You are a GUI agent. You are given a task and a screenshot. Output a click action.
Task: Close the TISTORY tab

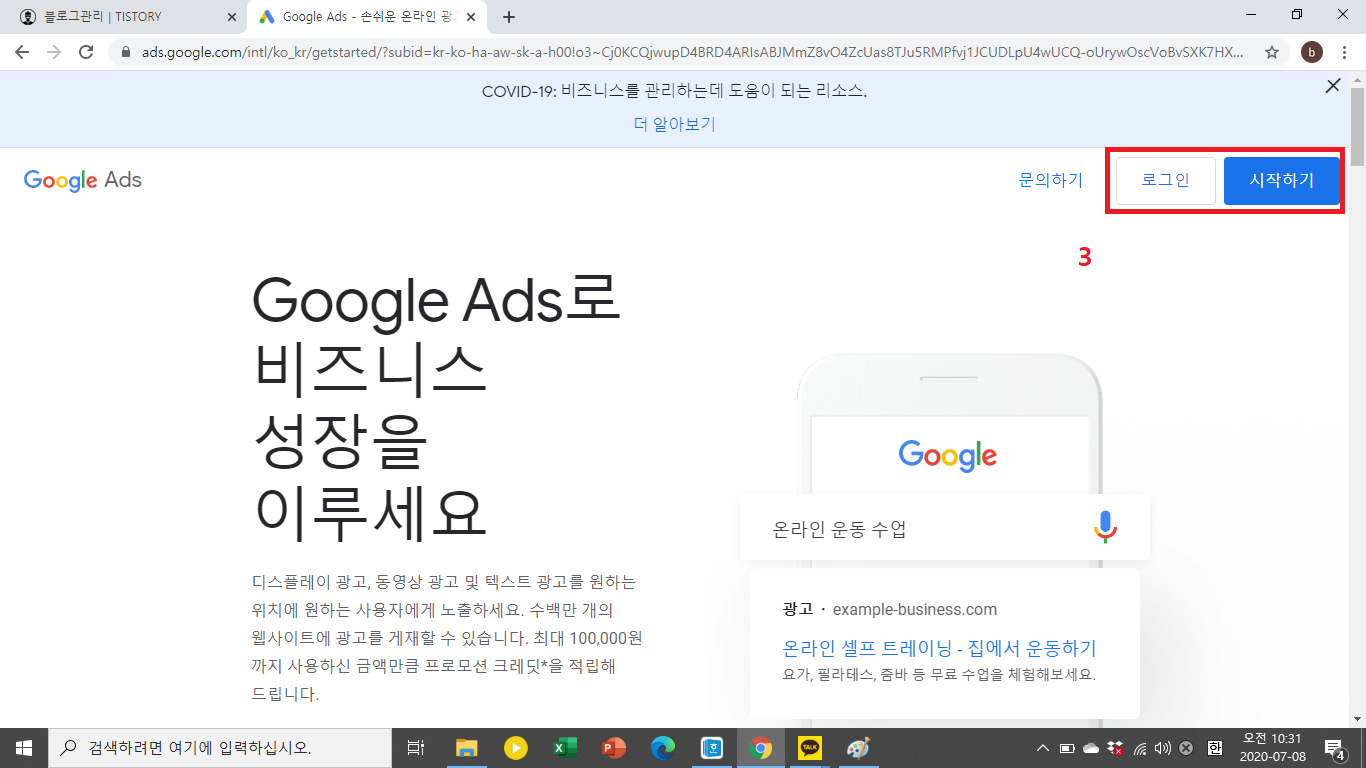point(231,17)
